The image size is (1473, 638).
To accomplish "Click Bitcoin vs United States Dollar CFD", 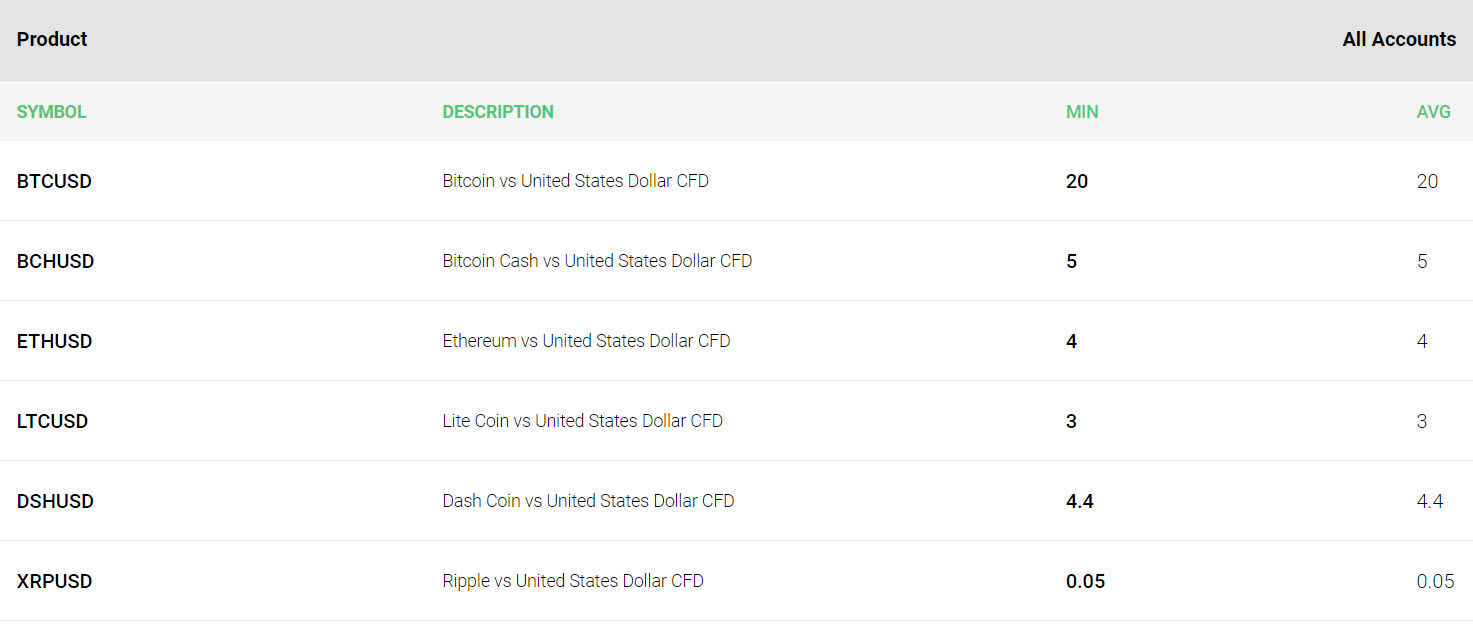I will click(x=575, y=181).
